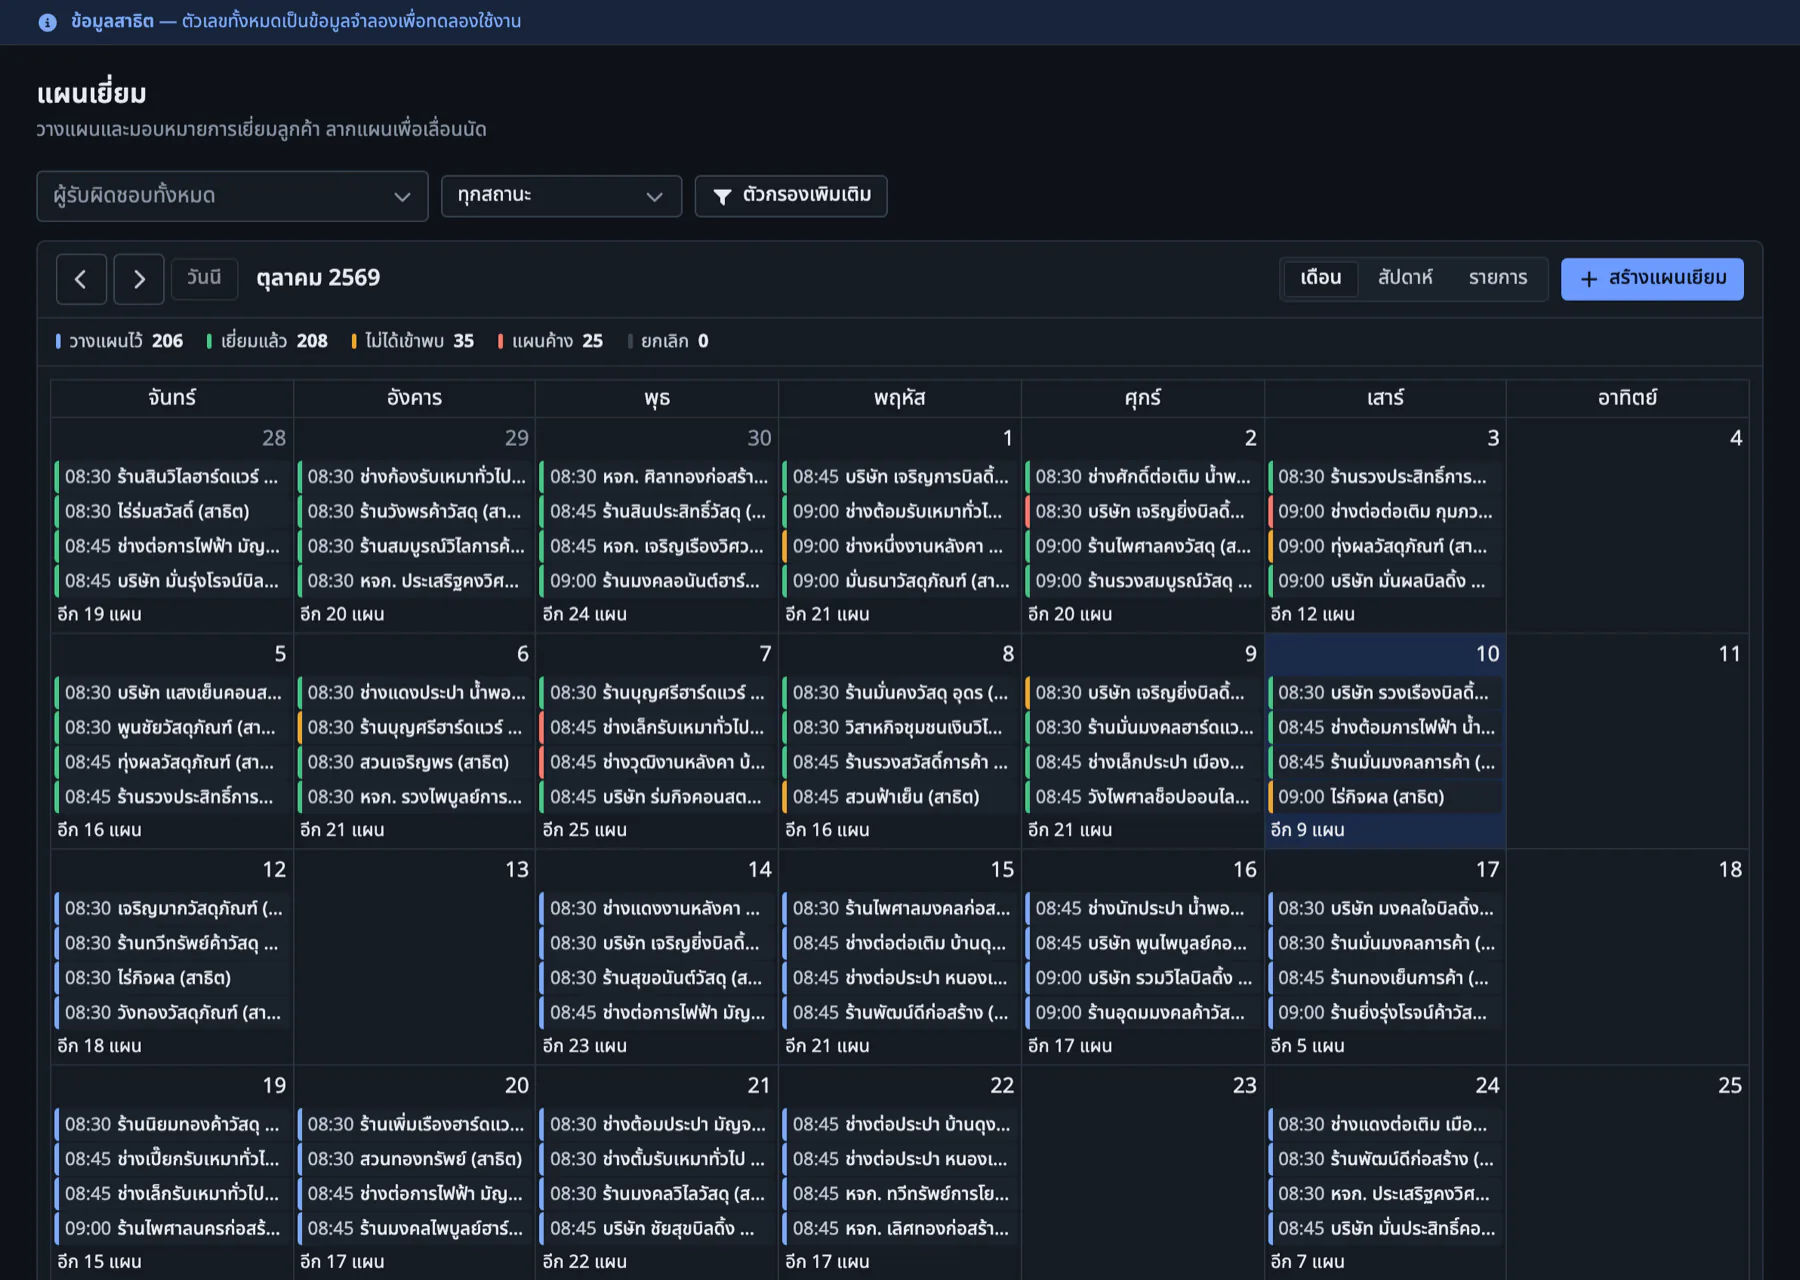Select the เยี่ยมแล้ว 208 status legend
Image resolution: width=1800 pixels, height=1280 pixels.
[267, 341]
